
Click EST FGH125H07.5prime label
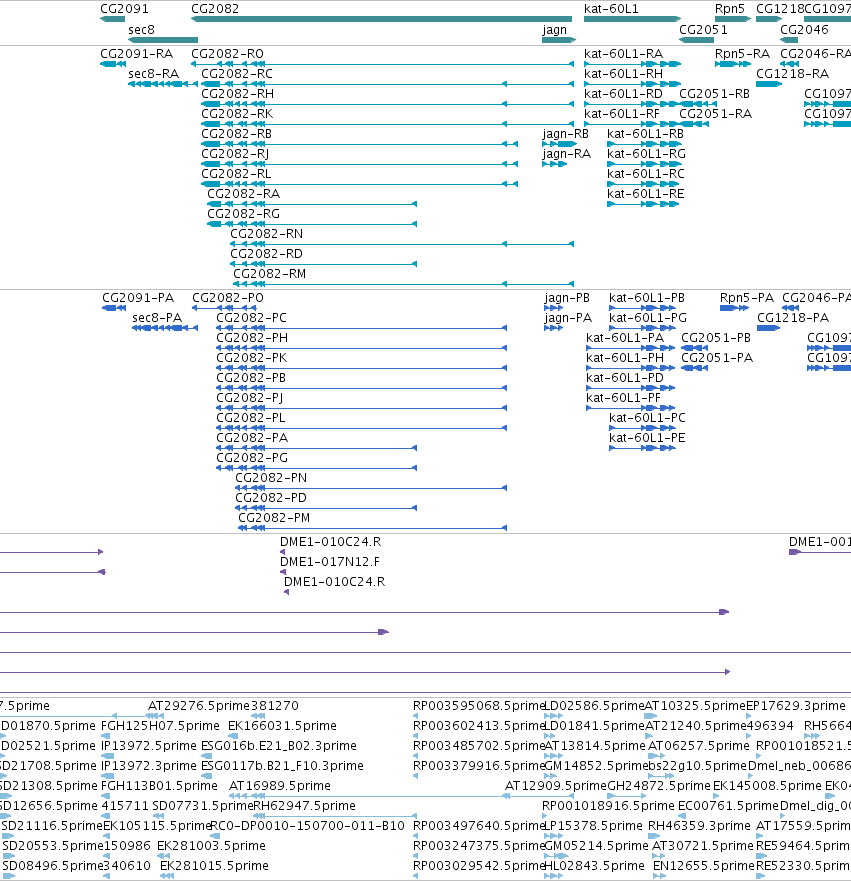click(160, 726)
